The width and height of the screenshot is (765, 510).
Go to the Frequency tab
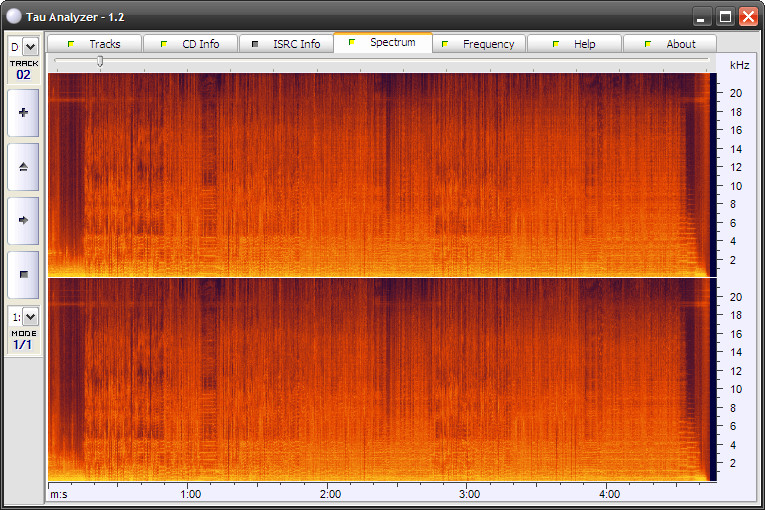[479, 44]
